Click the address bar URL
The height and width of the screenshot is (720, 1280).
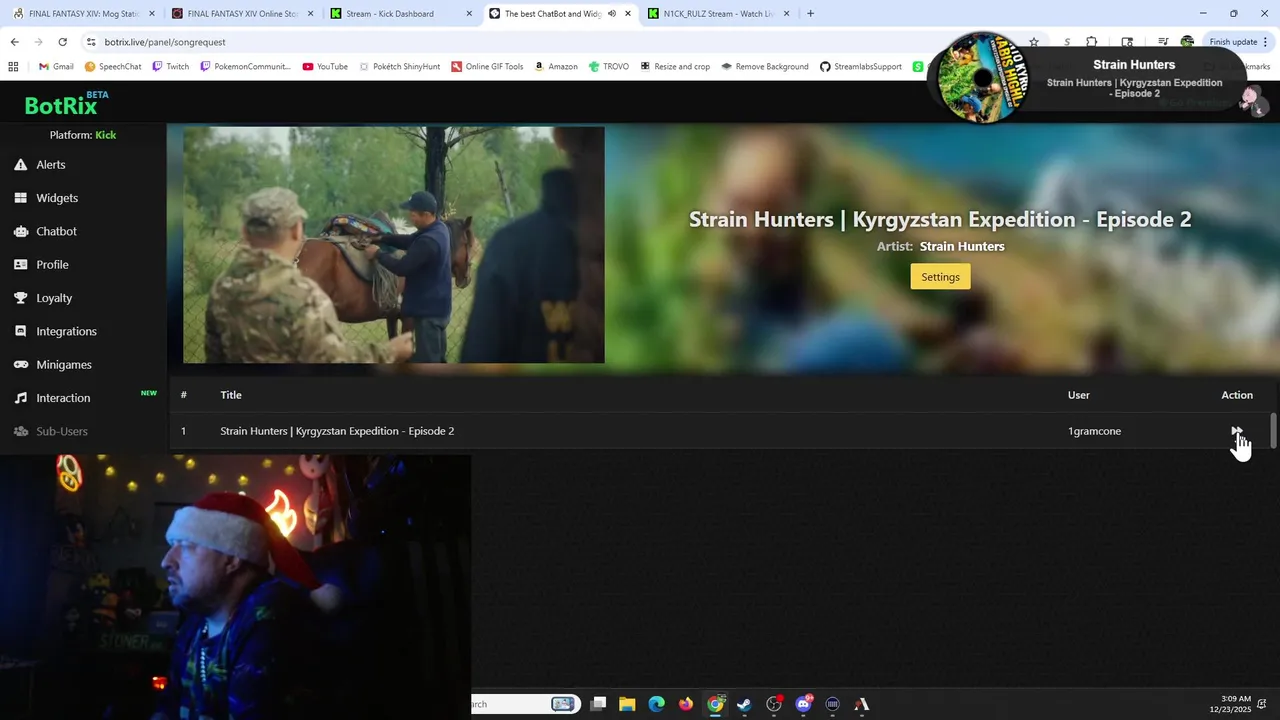tap(165, 42)
